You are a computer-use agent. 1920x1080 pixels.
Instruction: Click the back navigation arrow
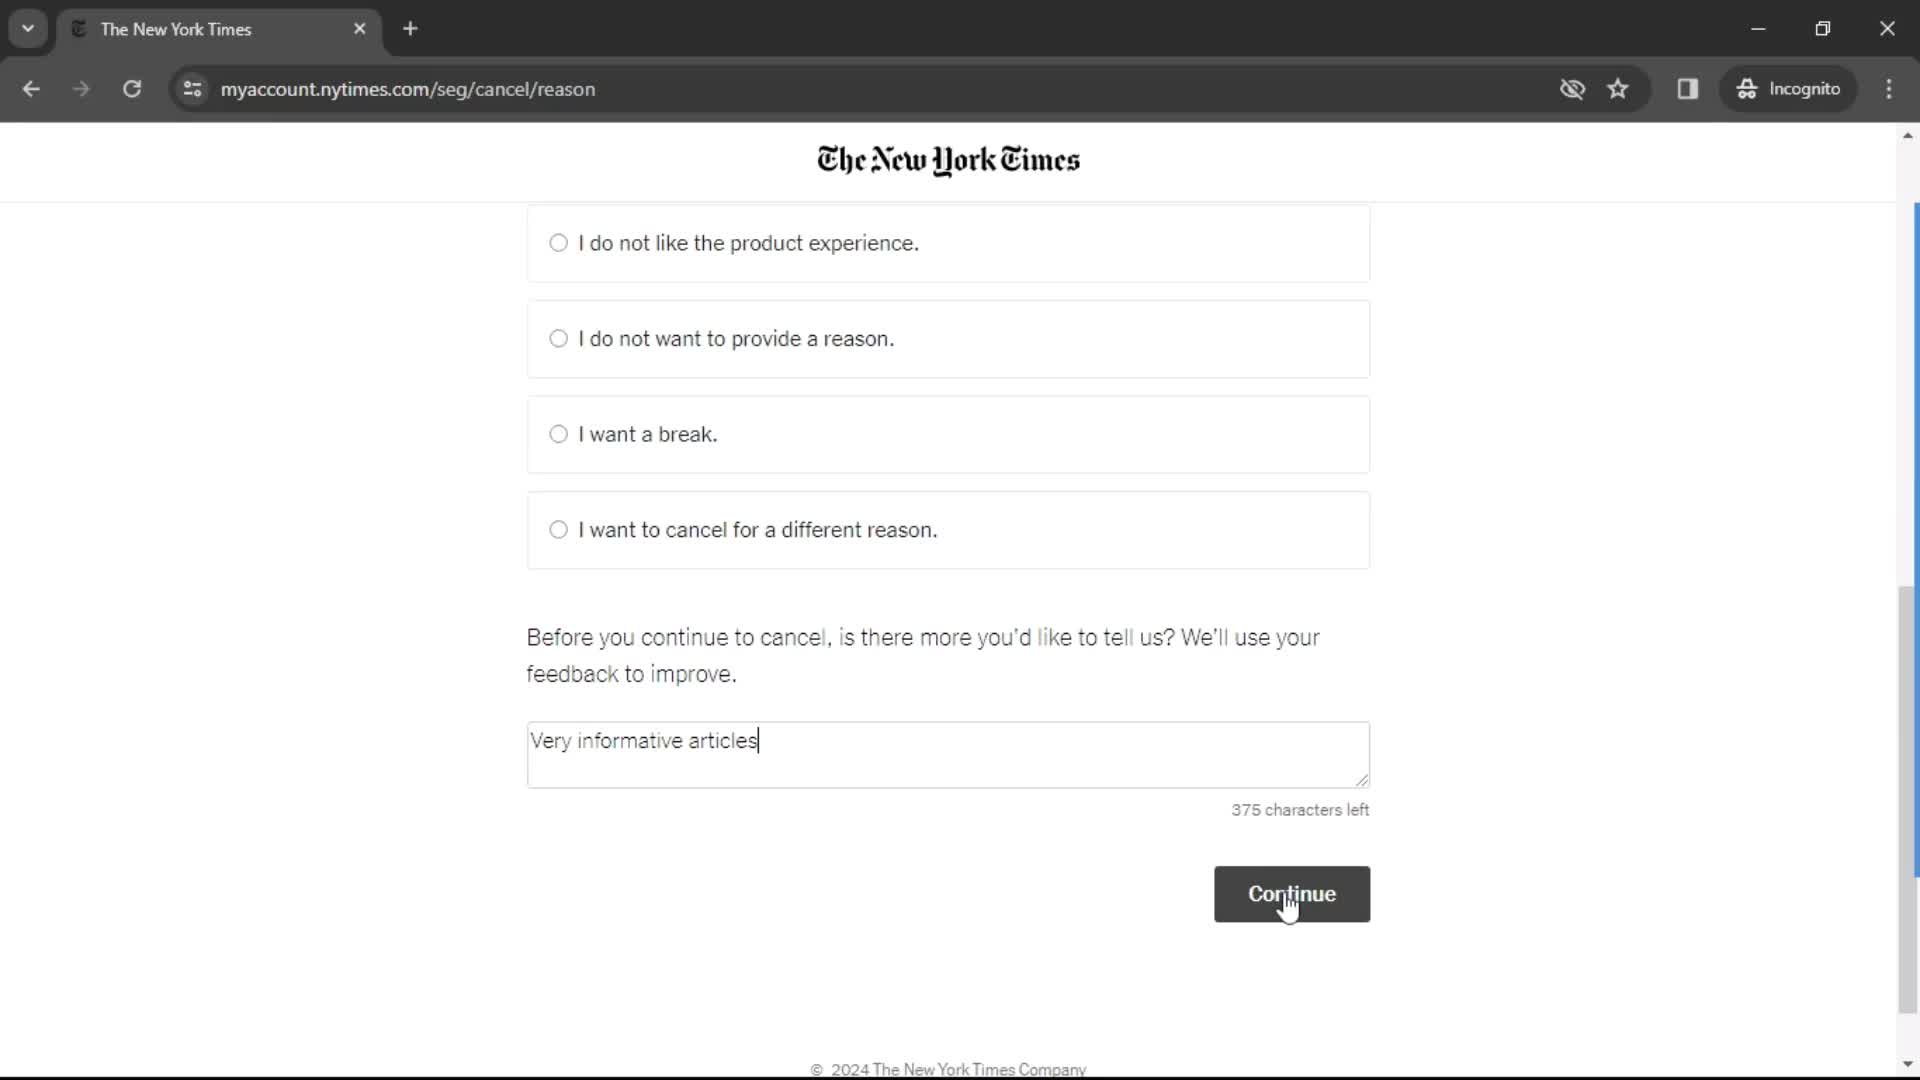coord(30,88)
